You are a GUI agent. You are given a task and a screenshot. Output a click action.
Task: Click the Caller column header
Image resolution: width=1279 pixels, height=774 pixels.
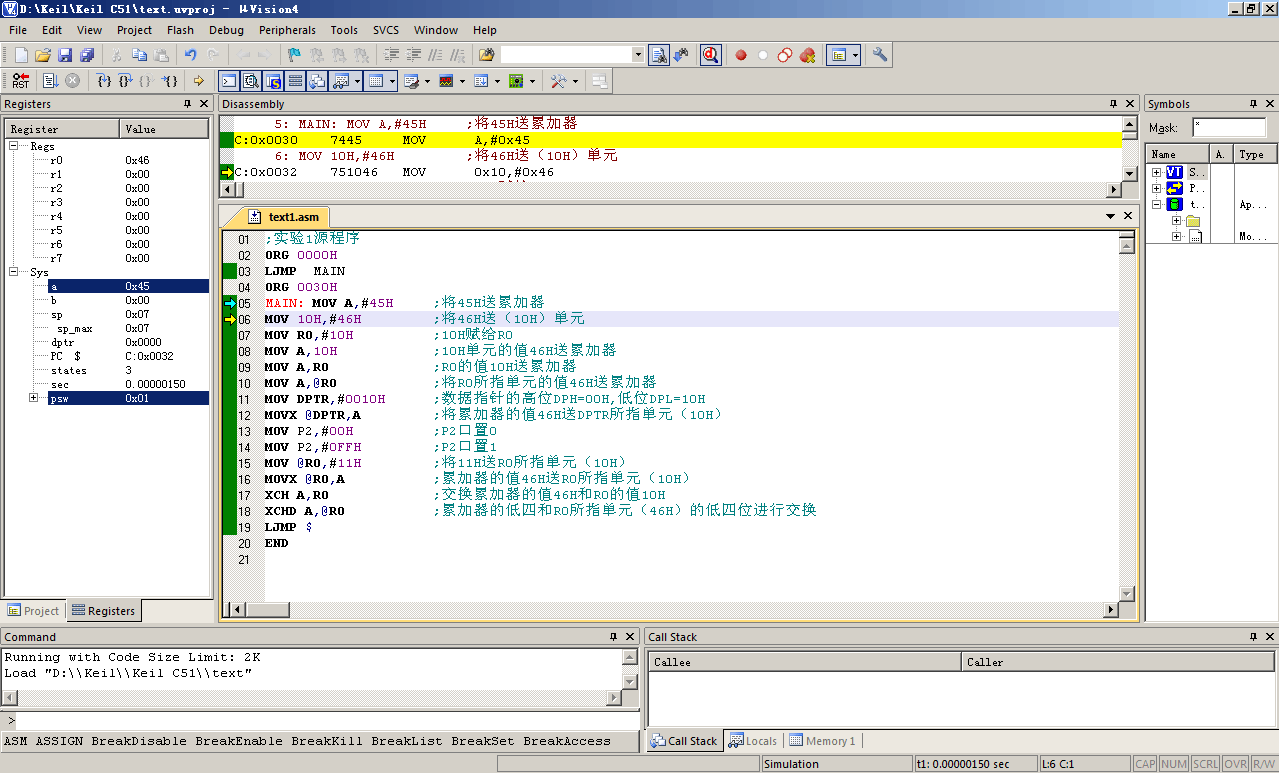(x=1118, y=662)
